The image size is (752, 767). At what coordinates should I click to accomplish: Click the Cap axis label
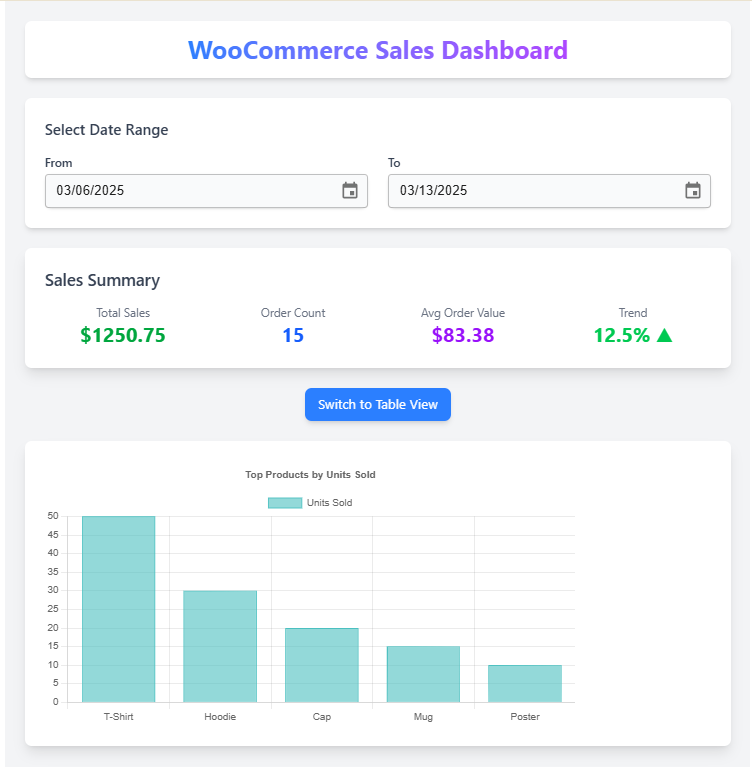coord(322,717)
